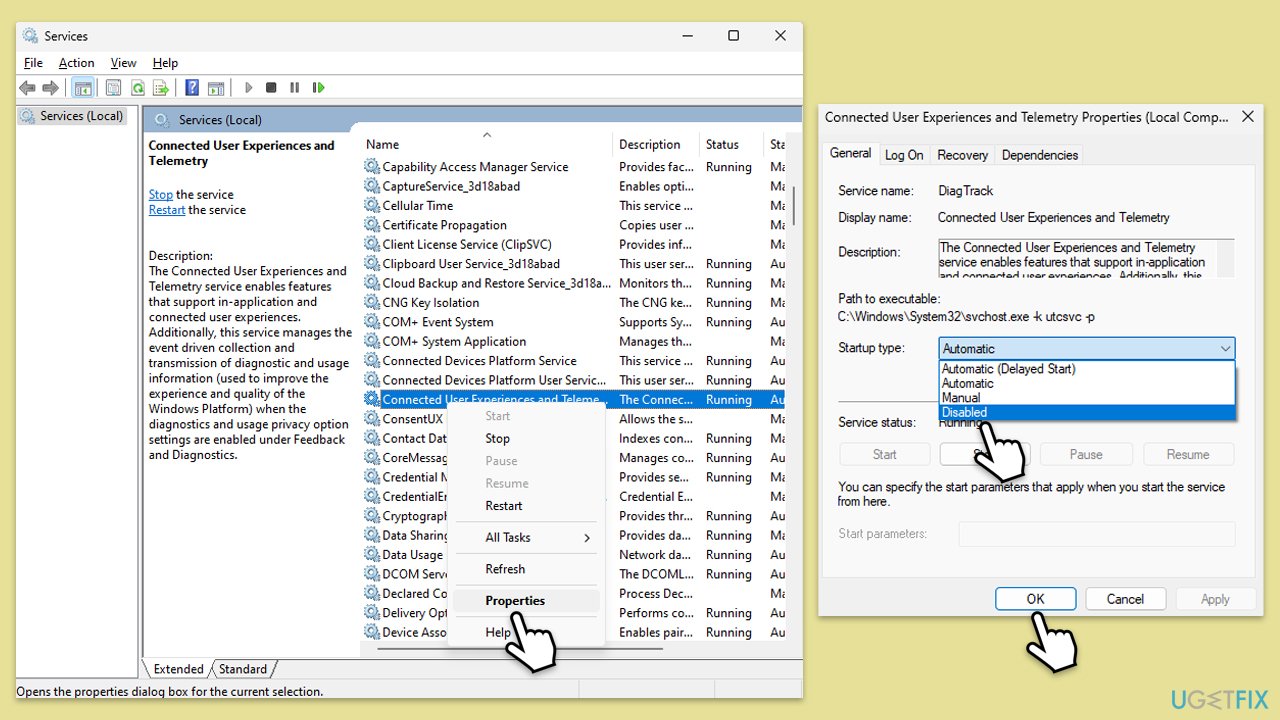Click gear icon beside COM+ Event System
1280x720 pixels.
click(372, 322)
